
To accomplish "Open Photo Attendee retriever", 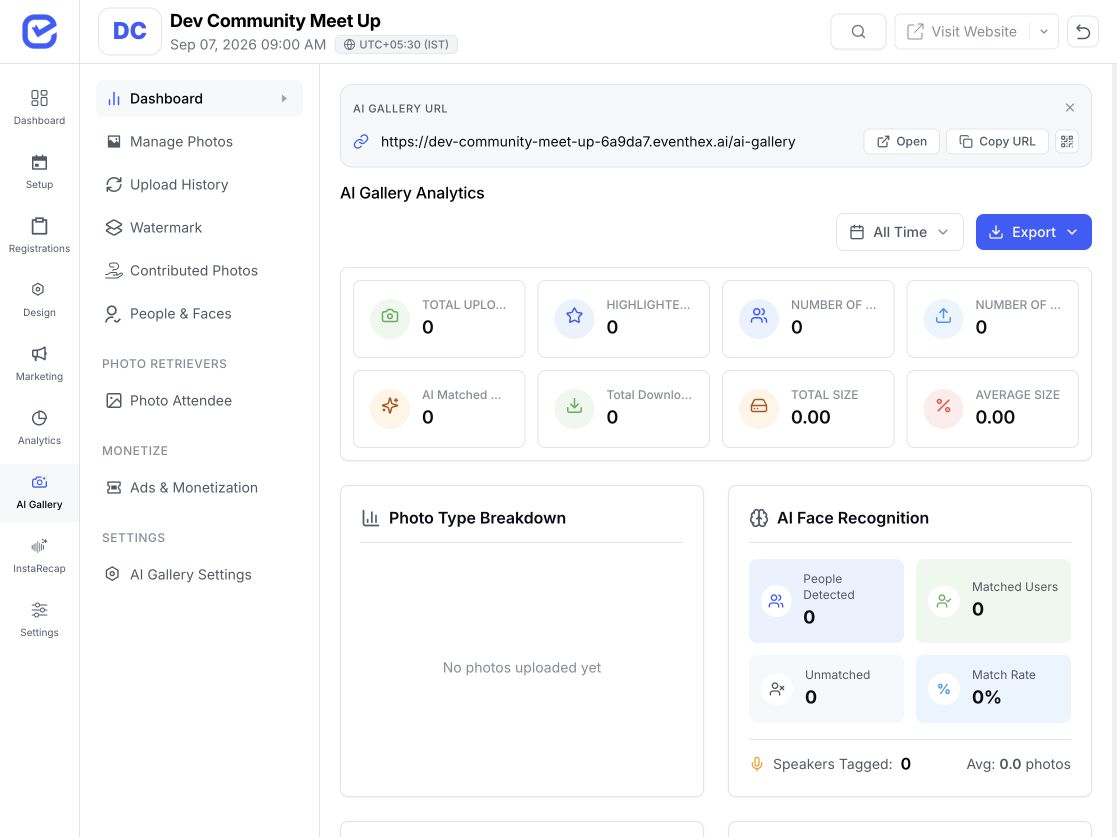I will click(199, 400).
